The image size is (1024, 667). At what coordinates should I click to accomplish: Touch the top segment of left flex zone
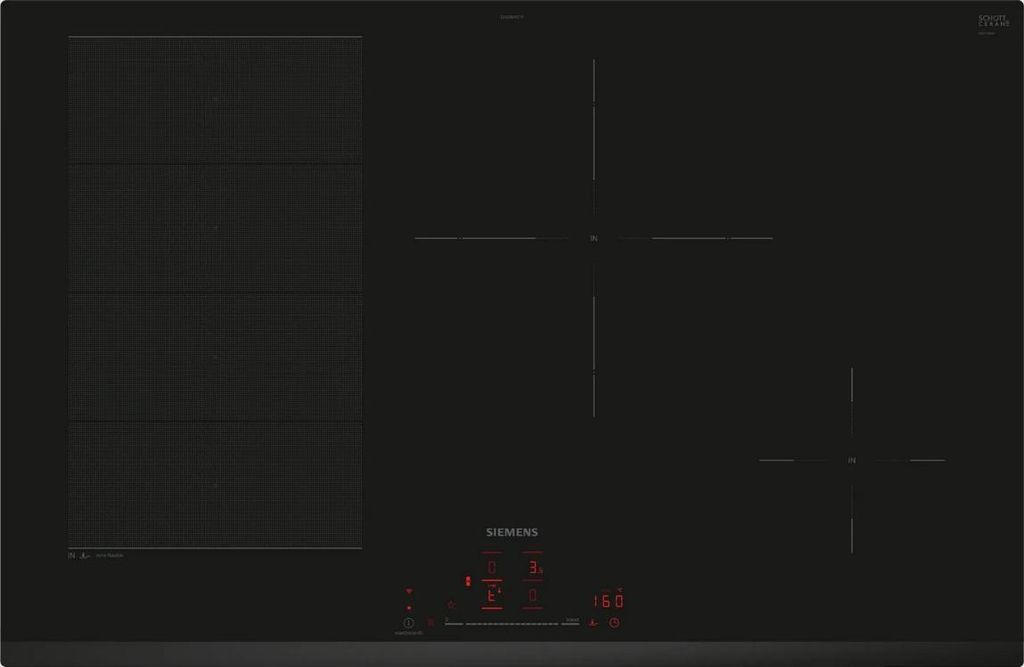point(215,101)
